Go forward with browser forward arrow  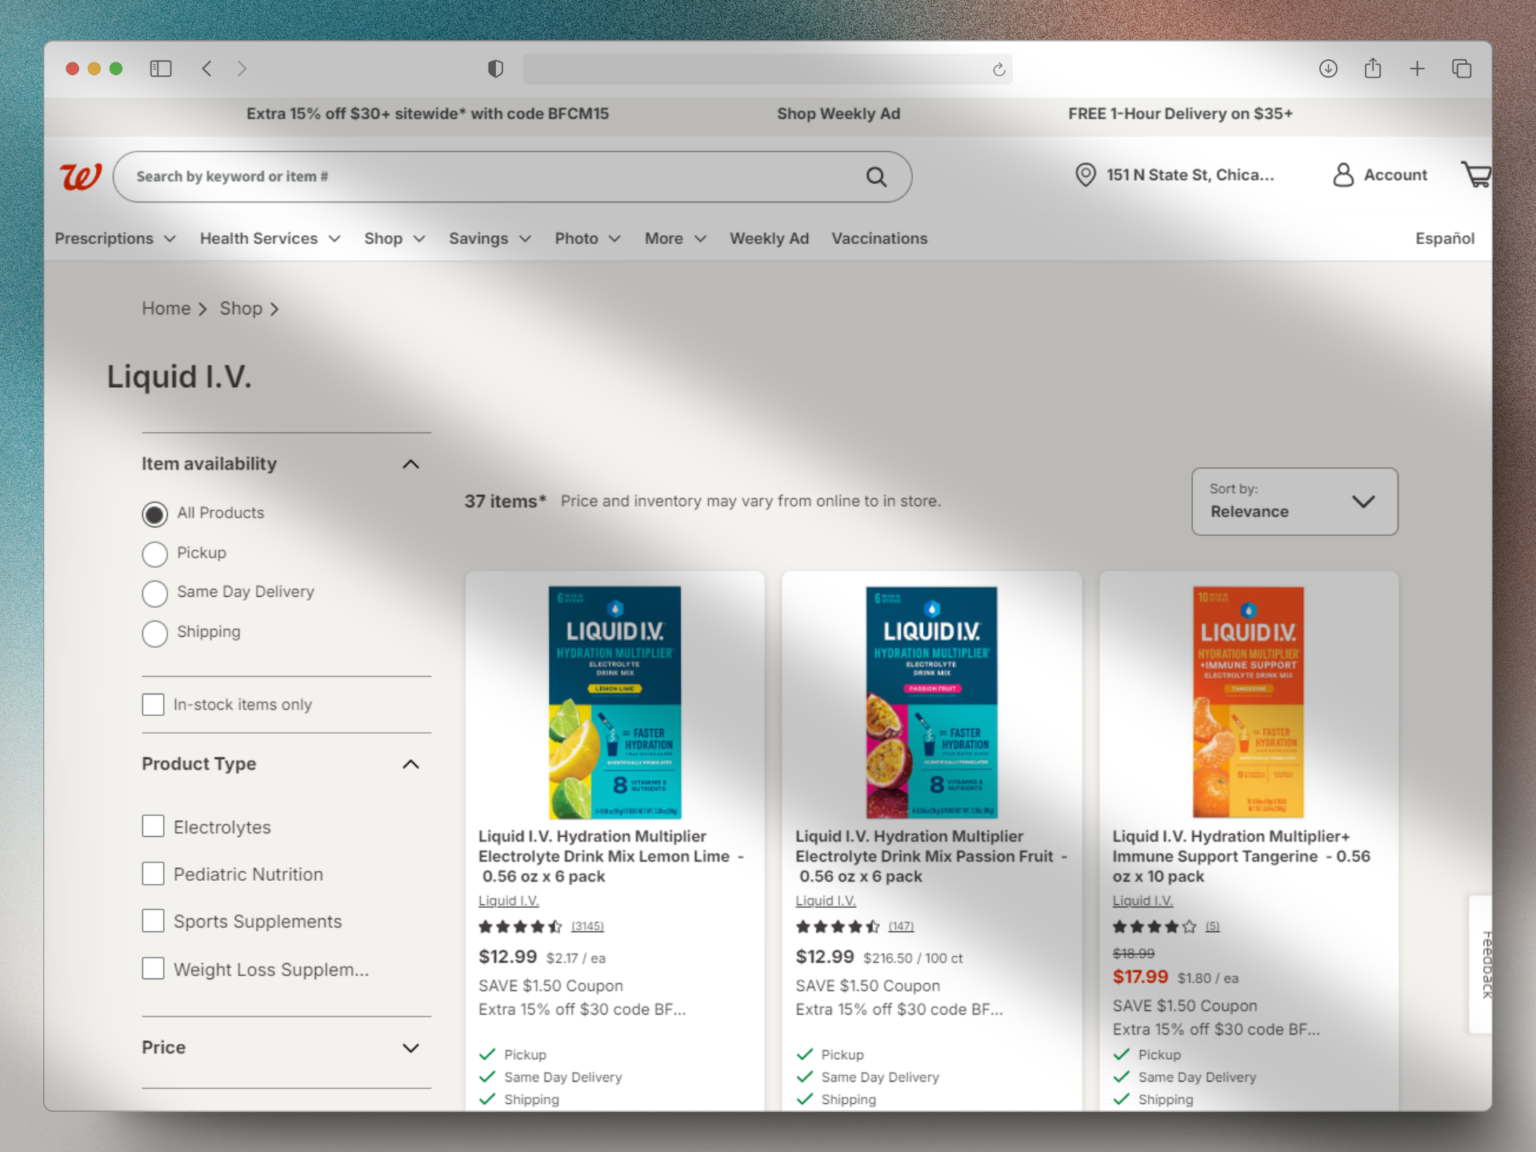(x=242, y=69)
